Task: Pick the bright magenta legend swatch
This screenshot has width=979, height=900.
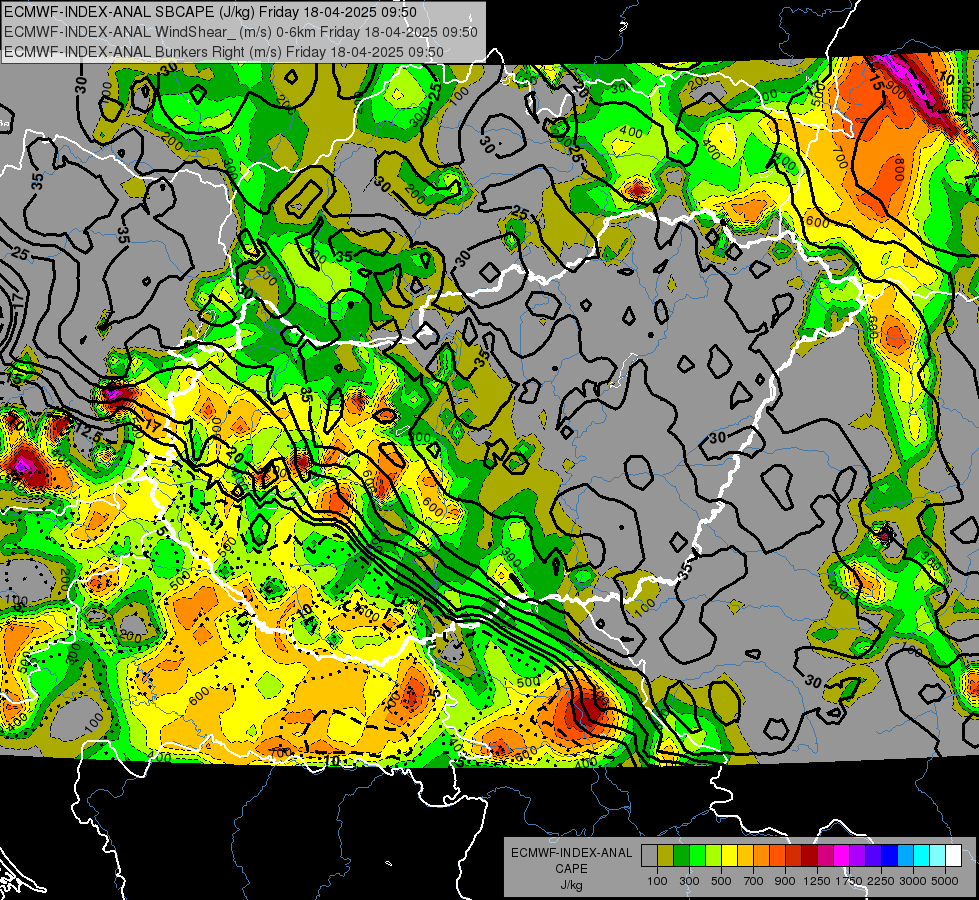Action: [842, 856]
